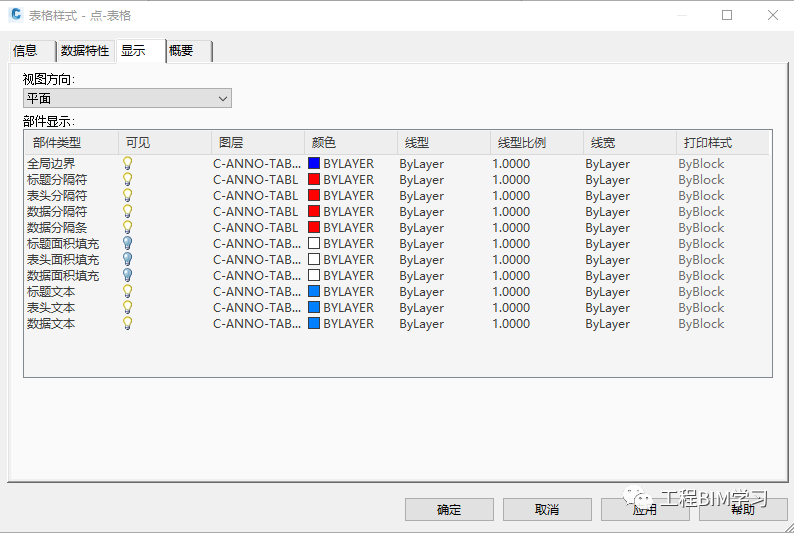
Task: Click 1.0000 linetype scale of 数据分隔符 row
Action: click(x=511, y=212)
